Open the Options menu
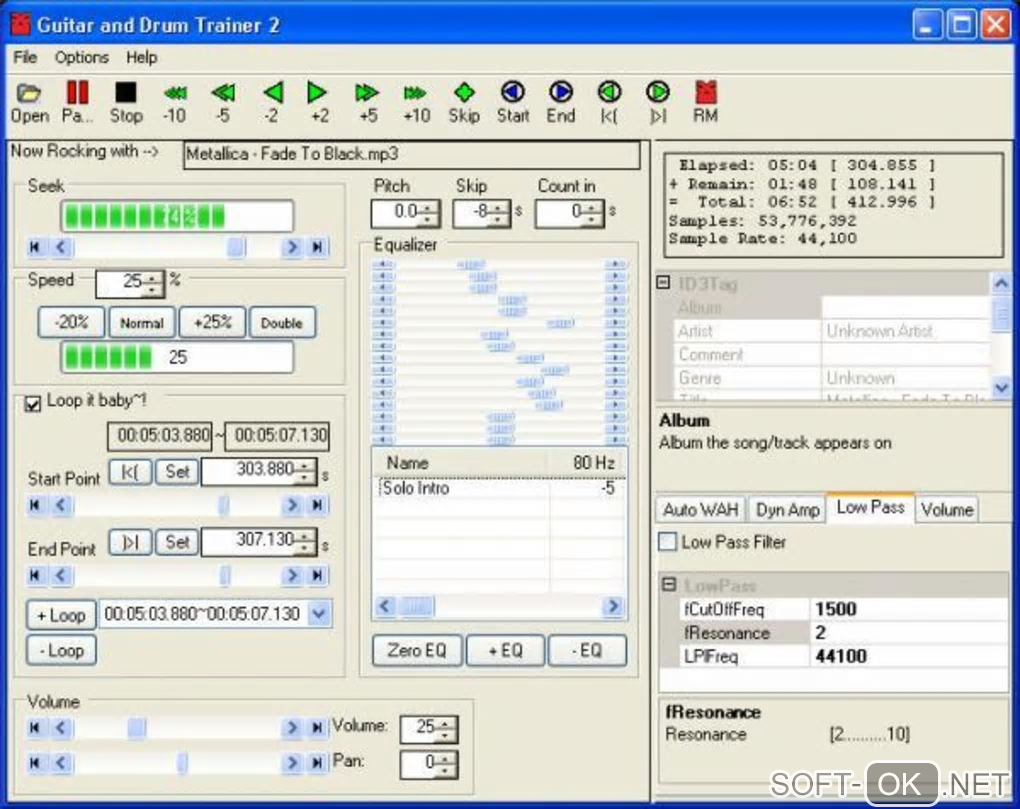This screenshot has width=1020, height=809. tap(81, 57)
